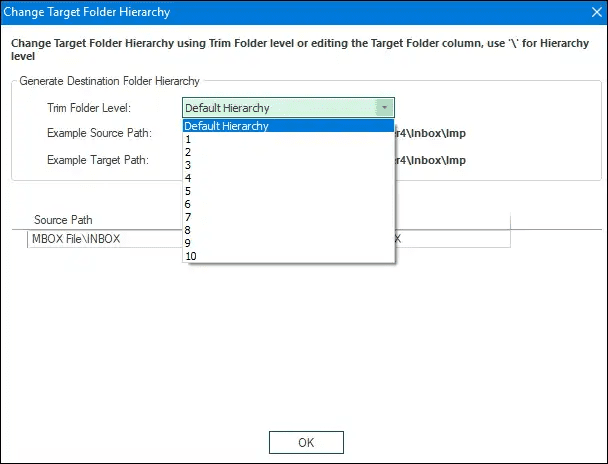
Task: Choose trim level 6 from list
Action: (288, 204)
